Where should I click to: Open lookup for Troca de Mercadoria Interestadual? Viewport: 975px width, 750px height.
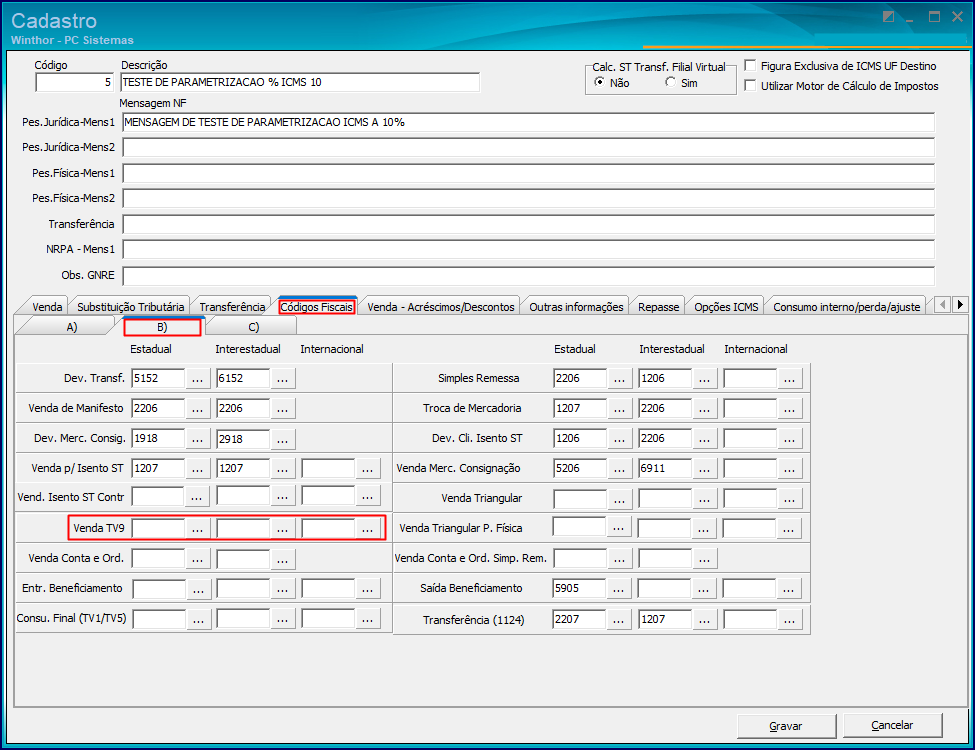705,408
